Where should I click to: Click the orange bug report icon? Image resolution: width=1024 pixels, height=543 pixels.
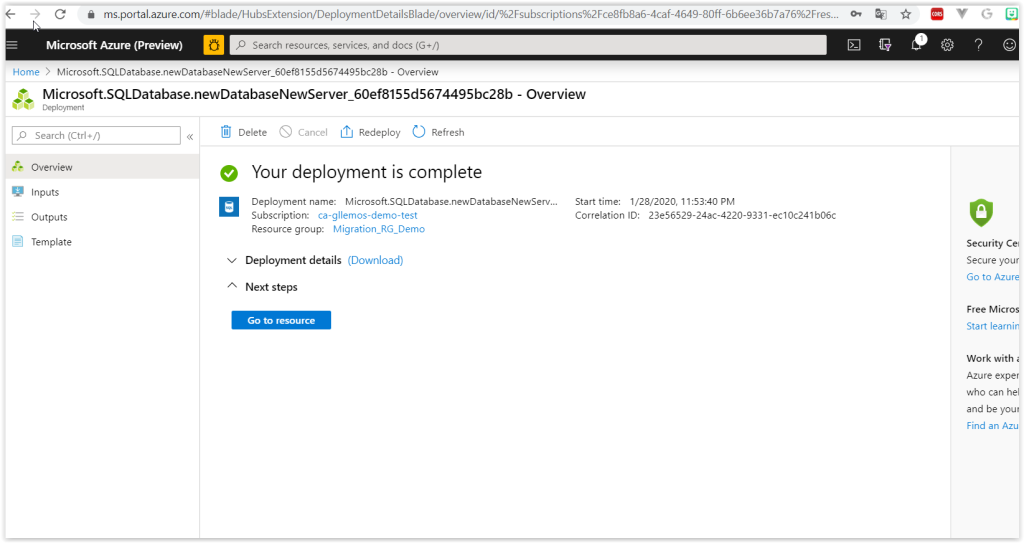point(214,45)
